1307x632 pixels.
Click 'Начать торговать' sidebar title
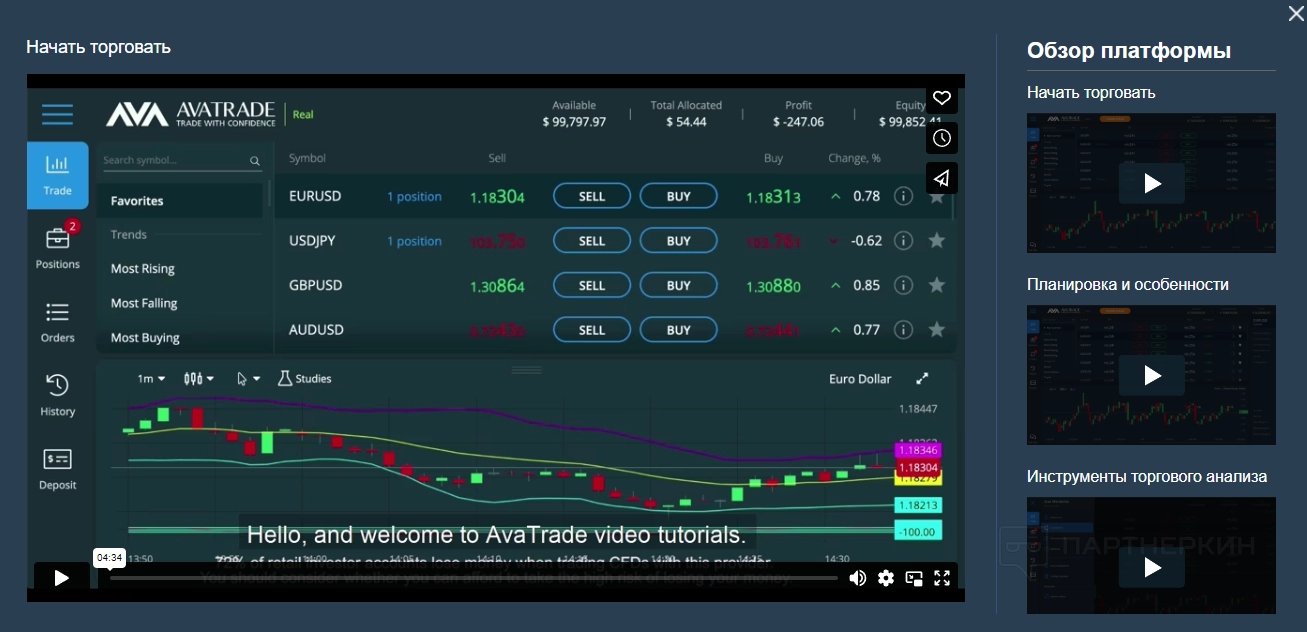[1091, 92]
